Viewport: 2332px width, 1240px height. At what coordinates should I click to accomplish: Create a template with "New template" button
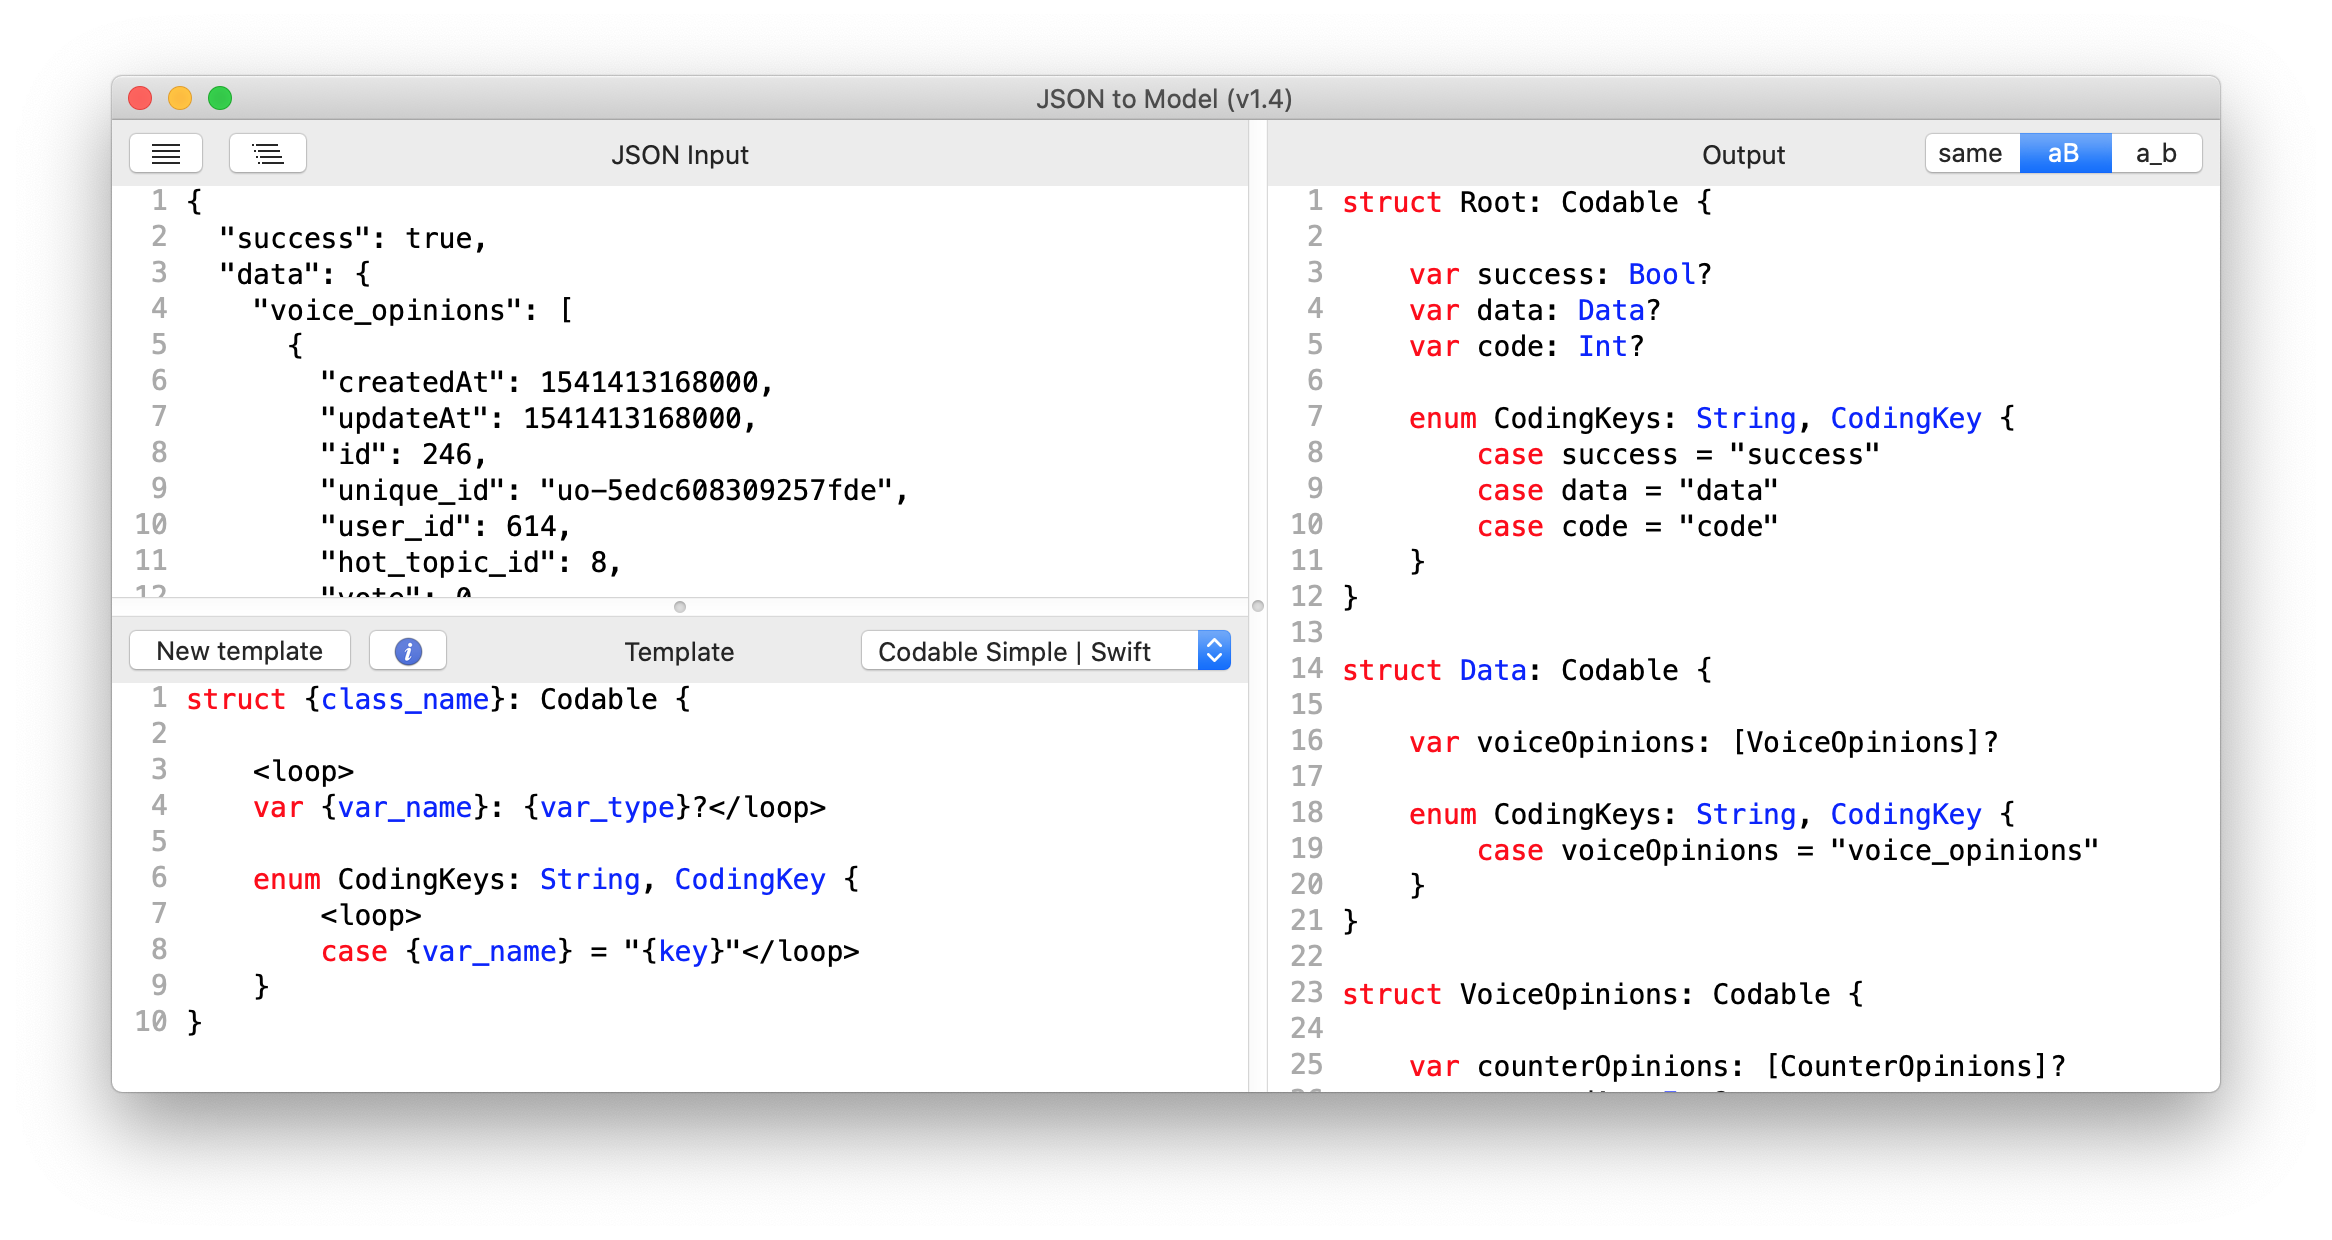click(x=239, y=650)
